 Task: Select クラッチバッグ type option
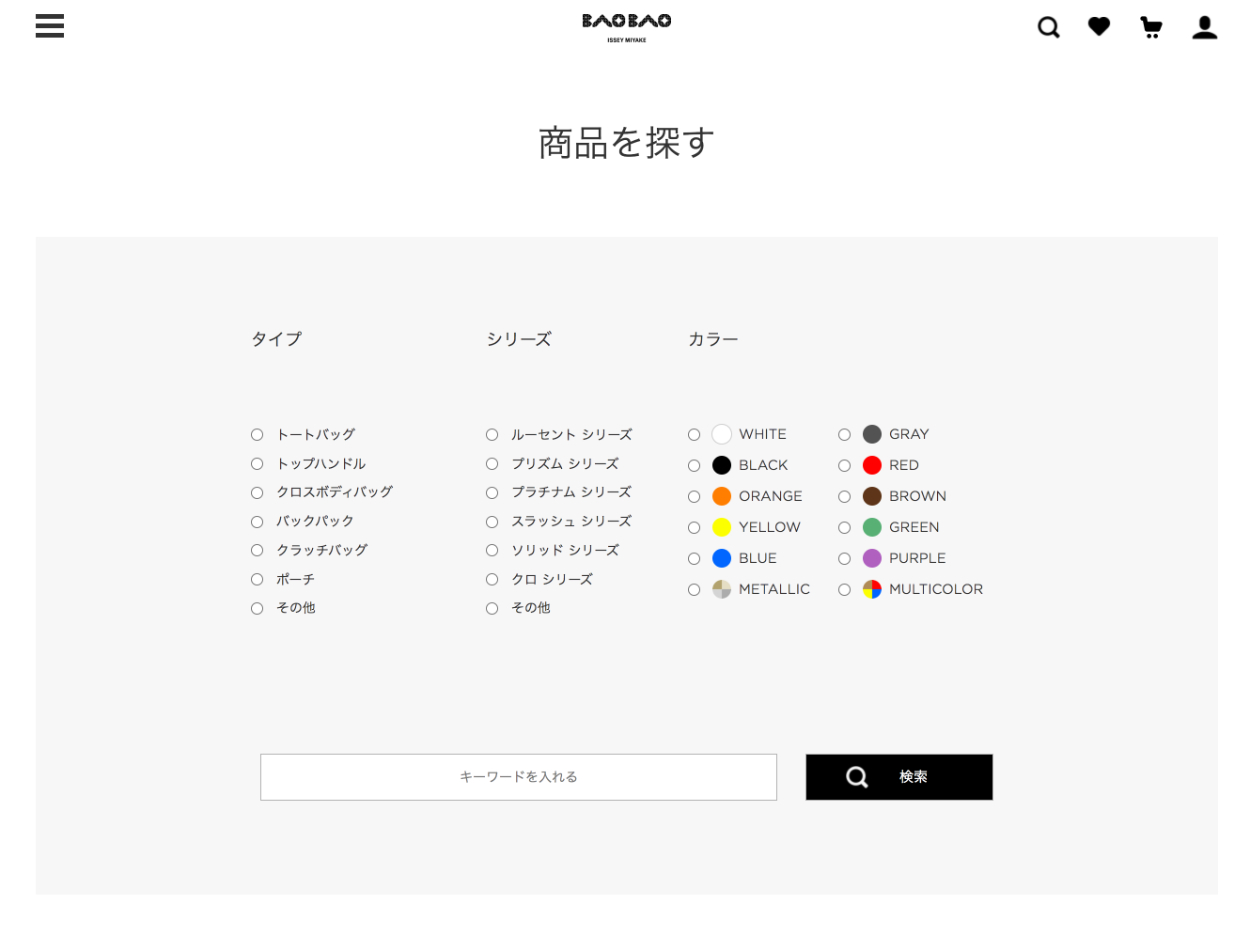257,550
